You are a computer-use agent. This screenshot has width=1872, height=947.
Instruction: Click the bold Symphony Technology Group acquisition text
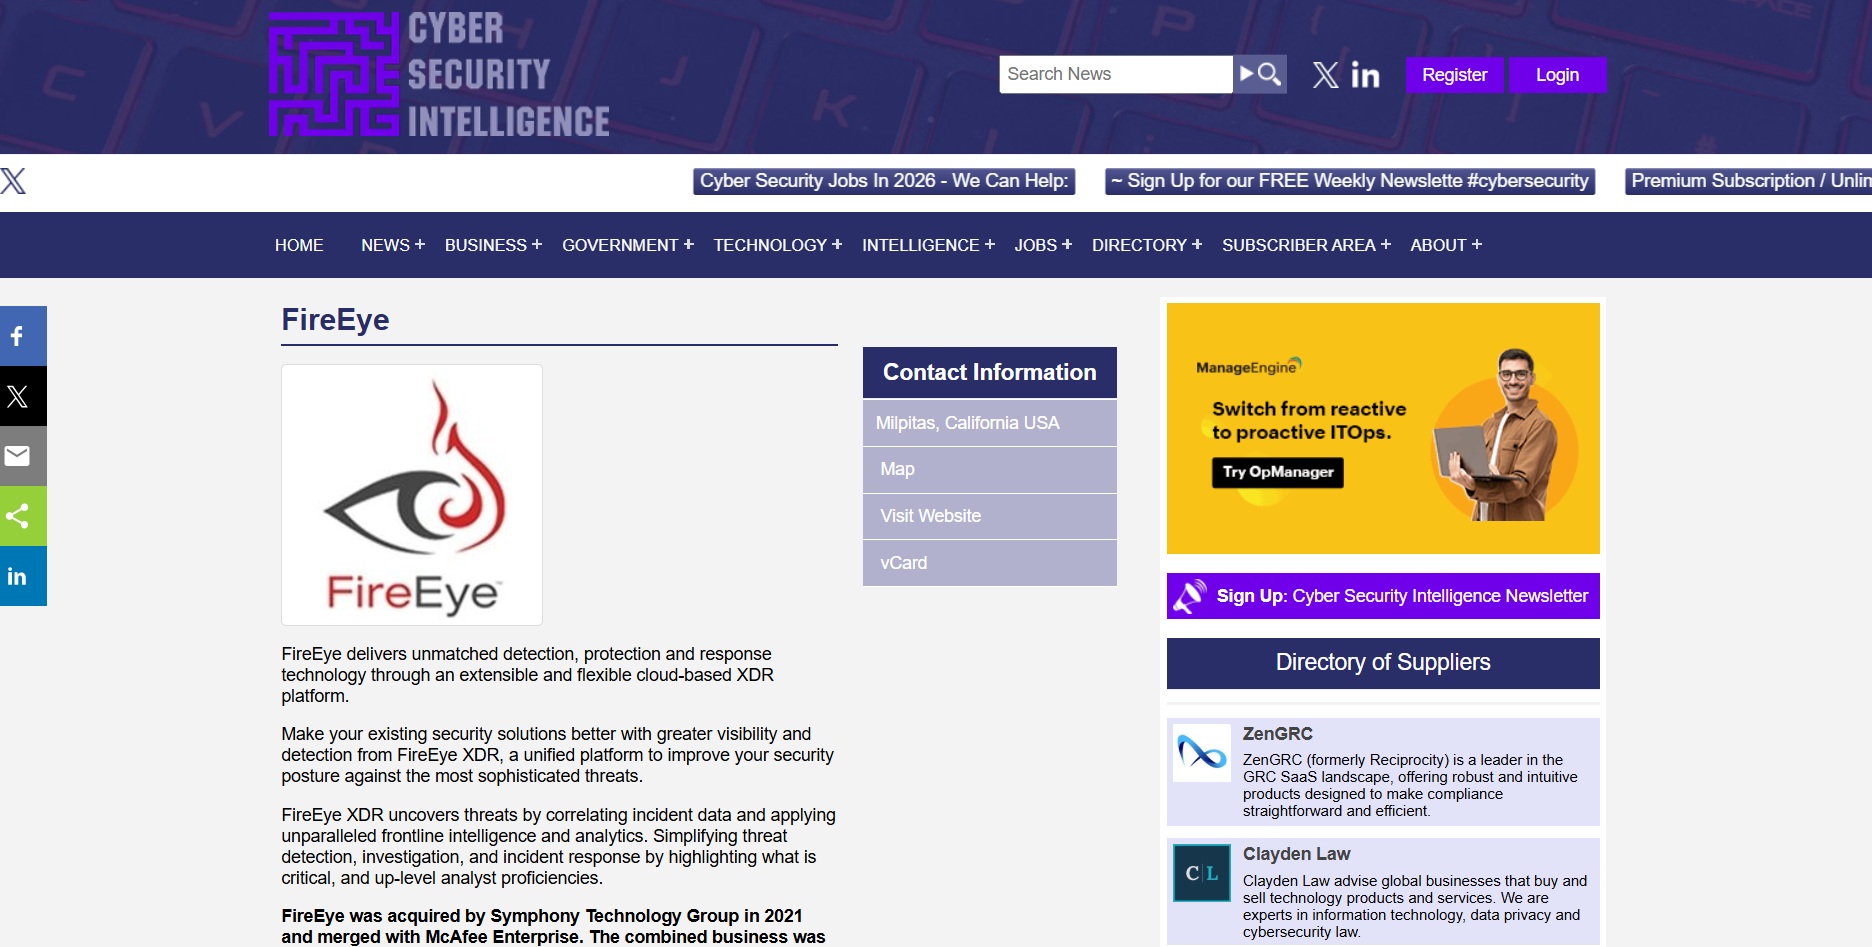[553, 926]
